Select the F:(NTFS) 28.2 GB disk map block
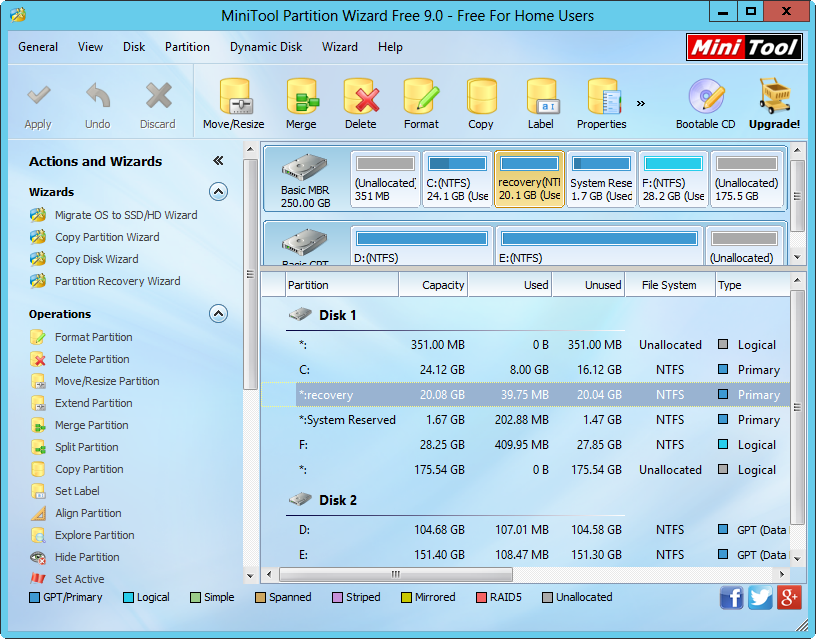816x639 pixels. click(673, 180)
